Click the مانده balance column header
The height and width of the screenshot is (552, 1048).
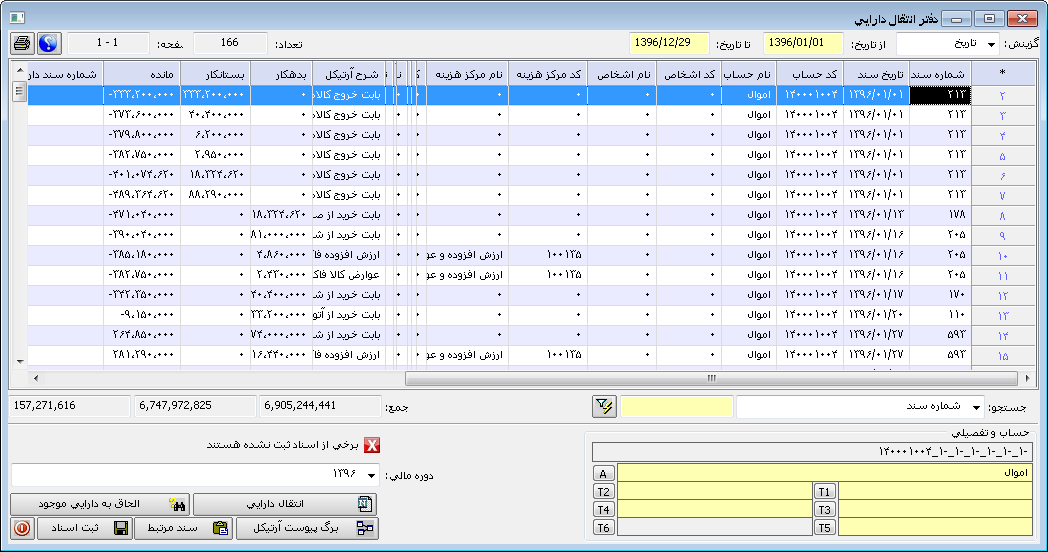click(142, 74)
